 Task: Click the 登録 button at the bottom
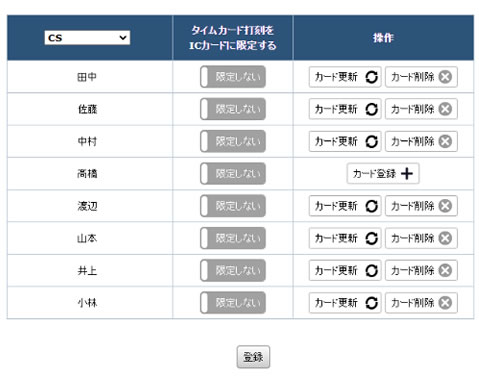coord(253,357)
